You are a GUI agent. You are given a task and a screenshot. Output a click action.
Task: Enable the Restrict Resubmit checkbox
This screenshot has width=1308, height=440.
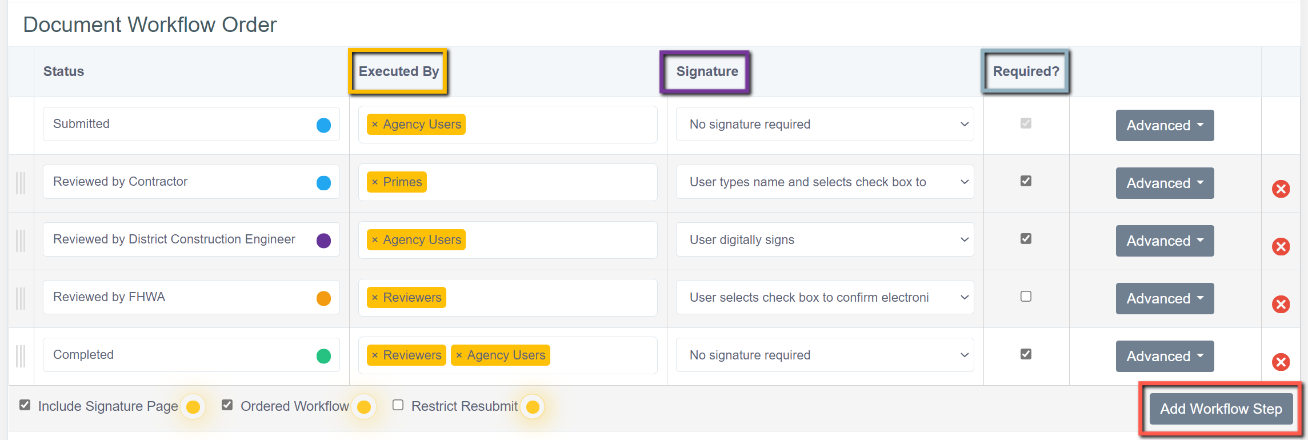click(x=398, y=406)
